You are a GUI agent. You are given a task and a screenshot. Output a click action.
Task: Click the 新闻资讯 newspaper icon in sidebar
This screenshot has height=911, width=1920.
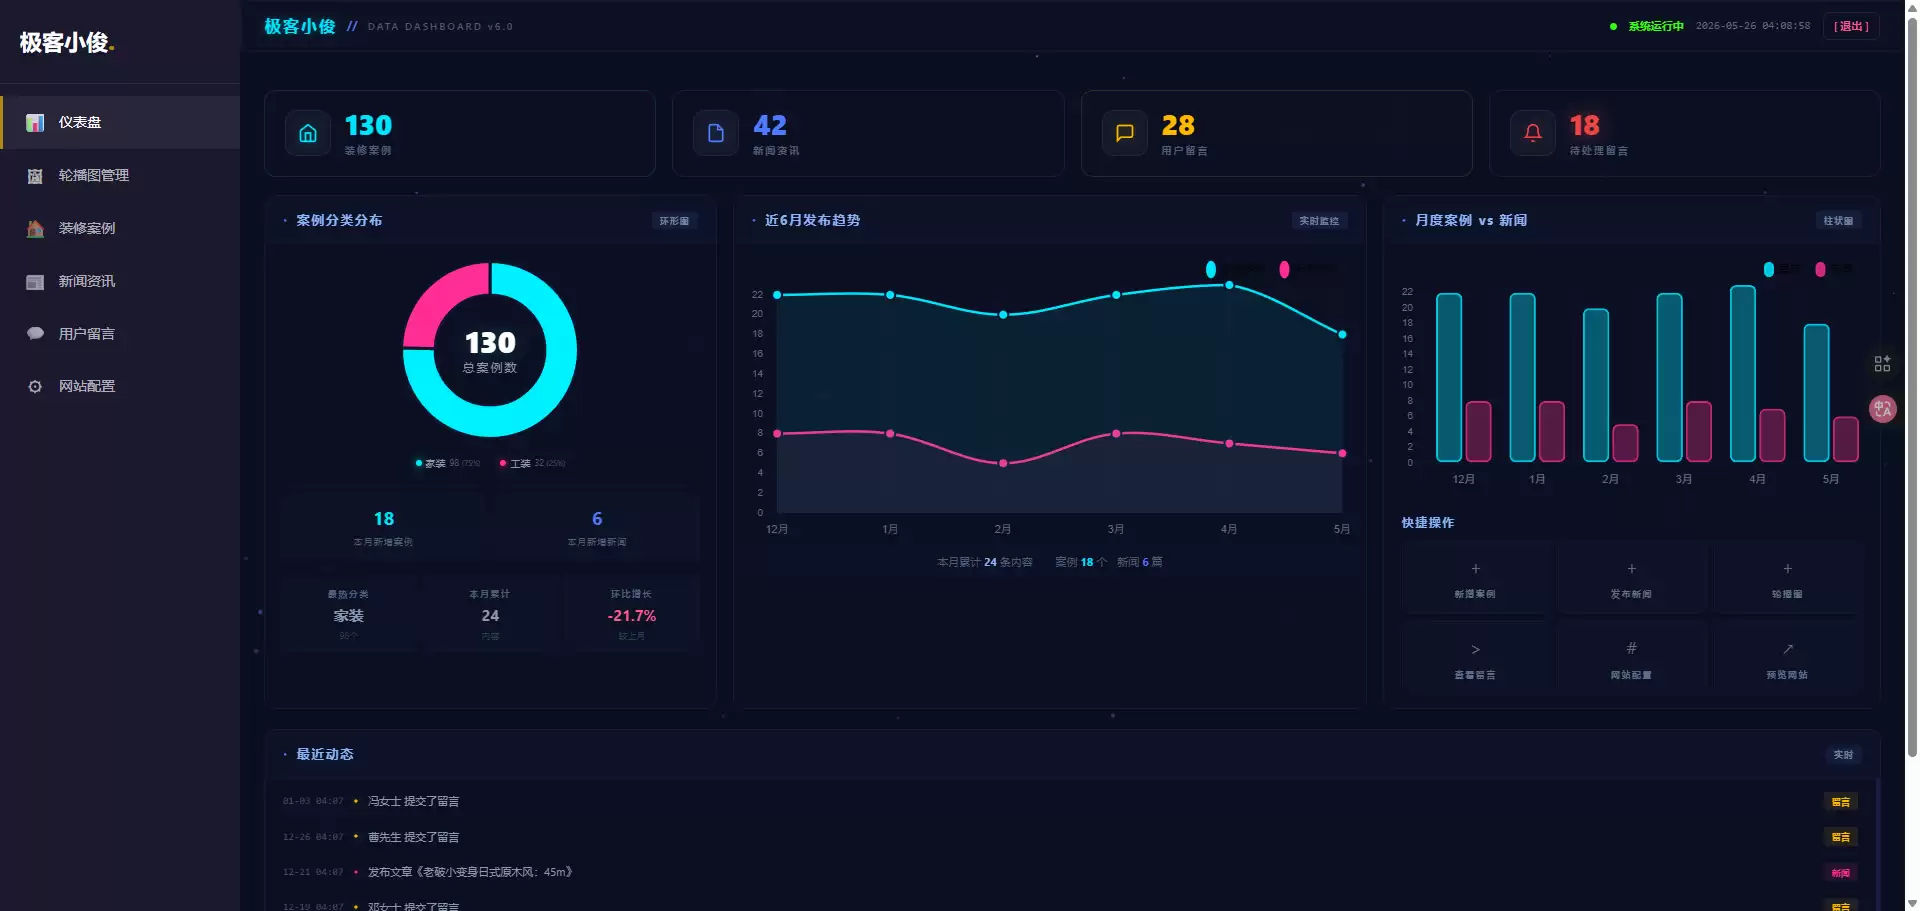point(35,281)
